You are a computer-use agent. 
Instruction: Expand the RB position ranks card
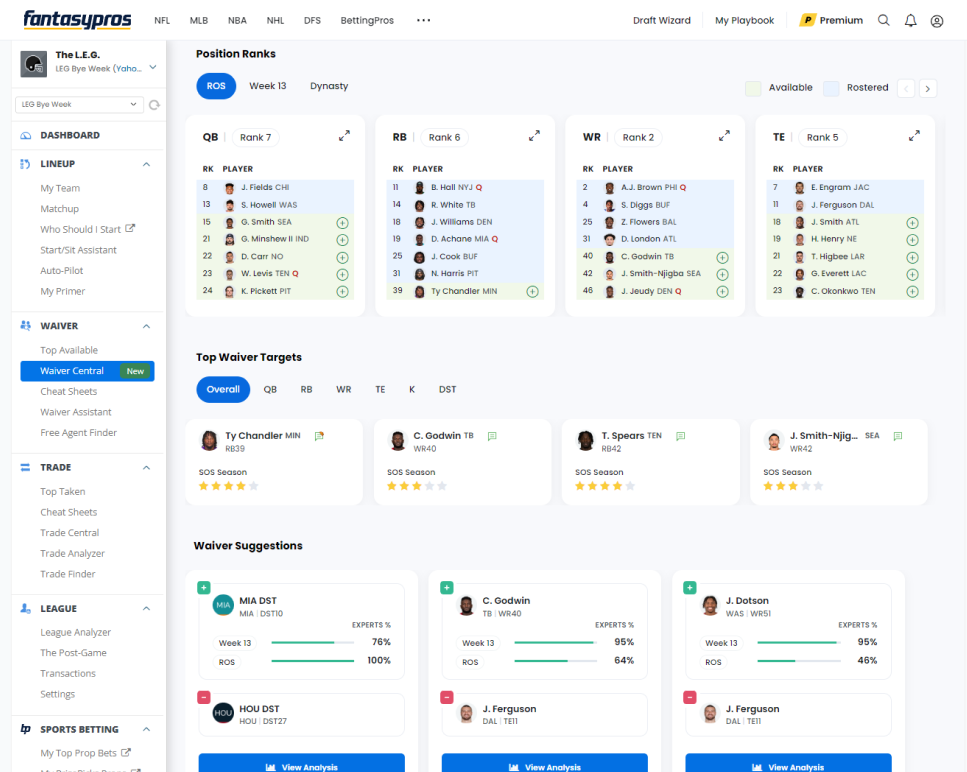point(534,136)
